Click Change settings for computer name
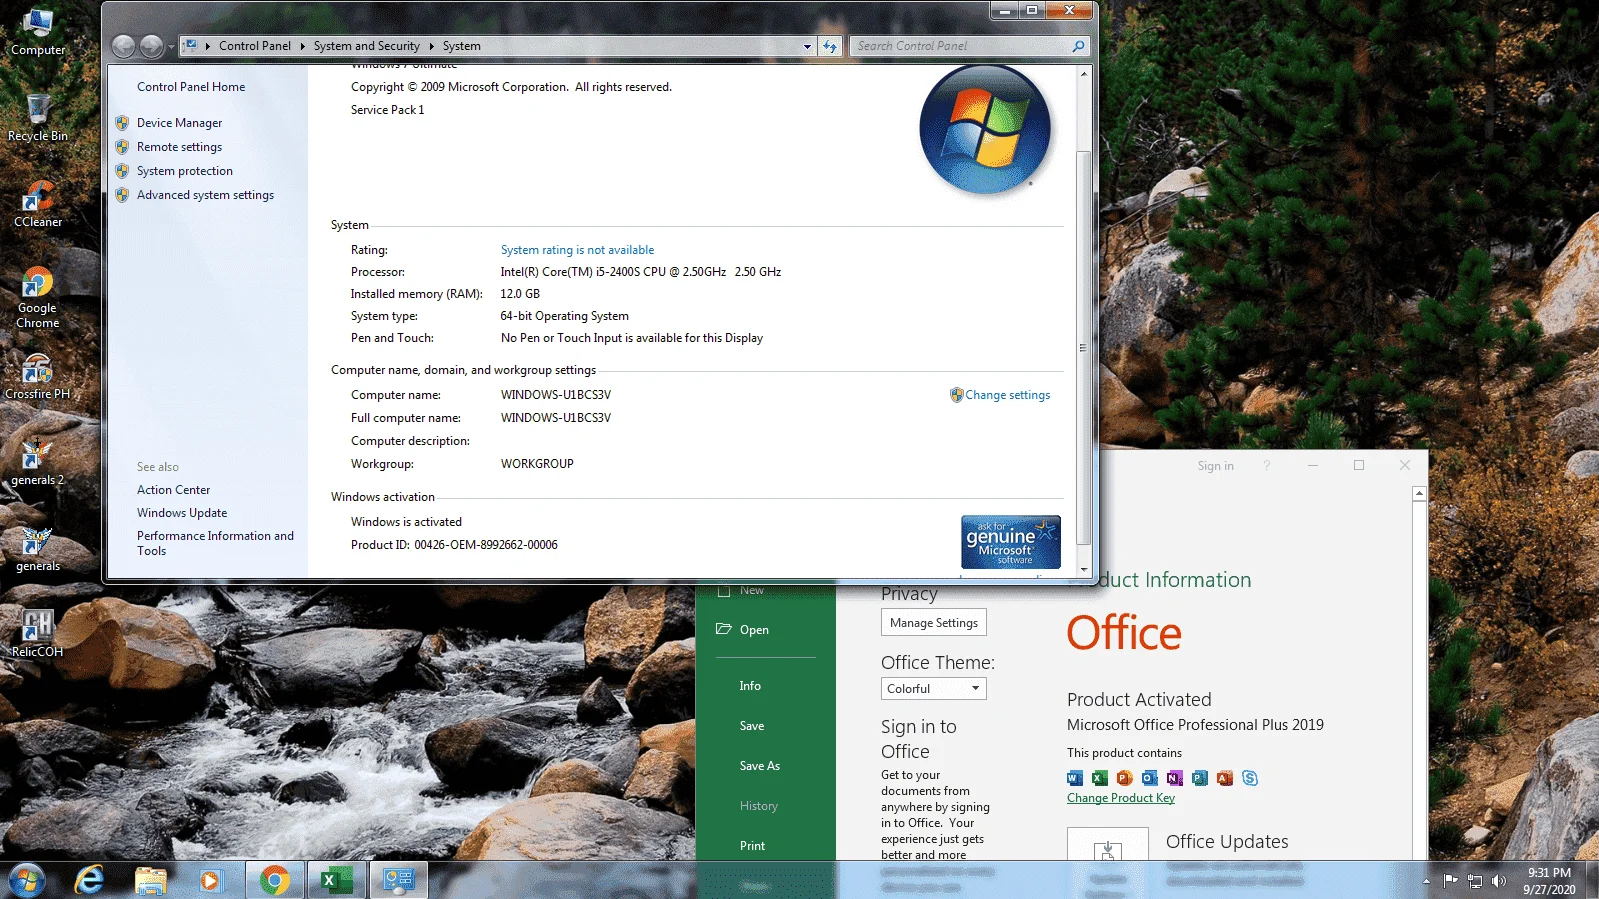 click(x=1007, y=395)
